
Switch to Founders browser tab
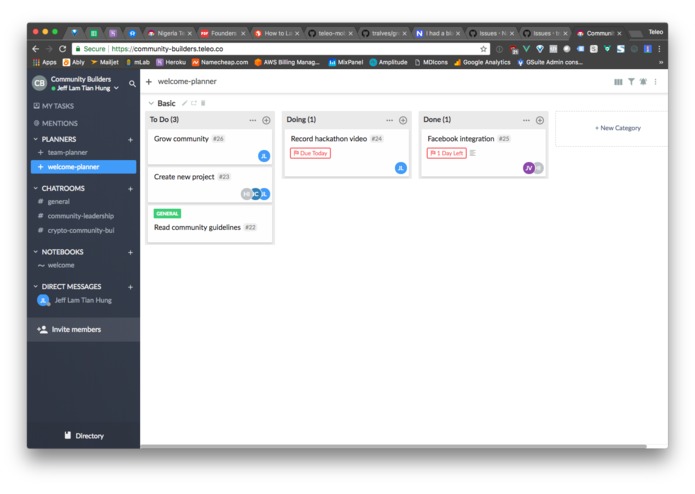click(x=223, y=33)
